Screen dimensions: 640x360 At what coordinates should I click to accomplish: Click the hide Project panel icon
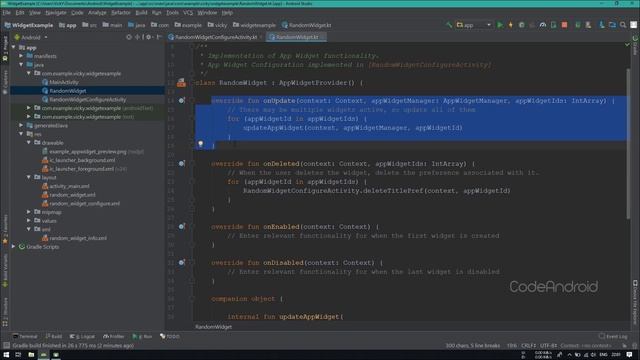point(159,37)
